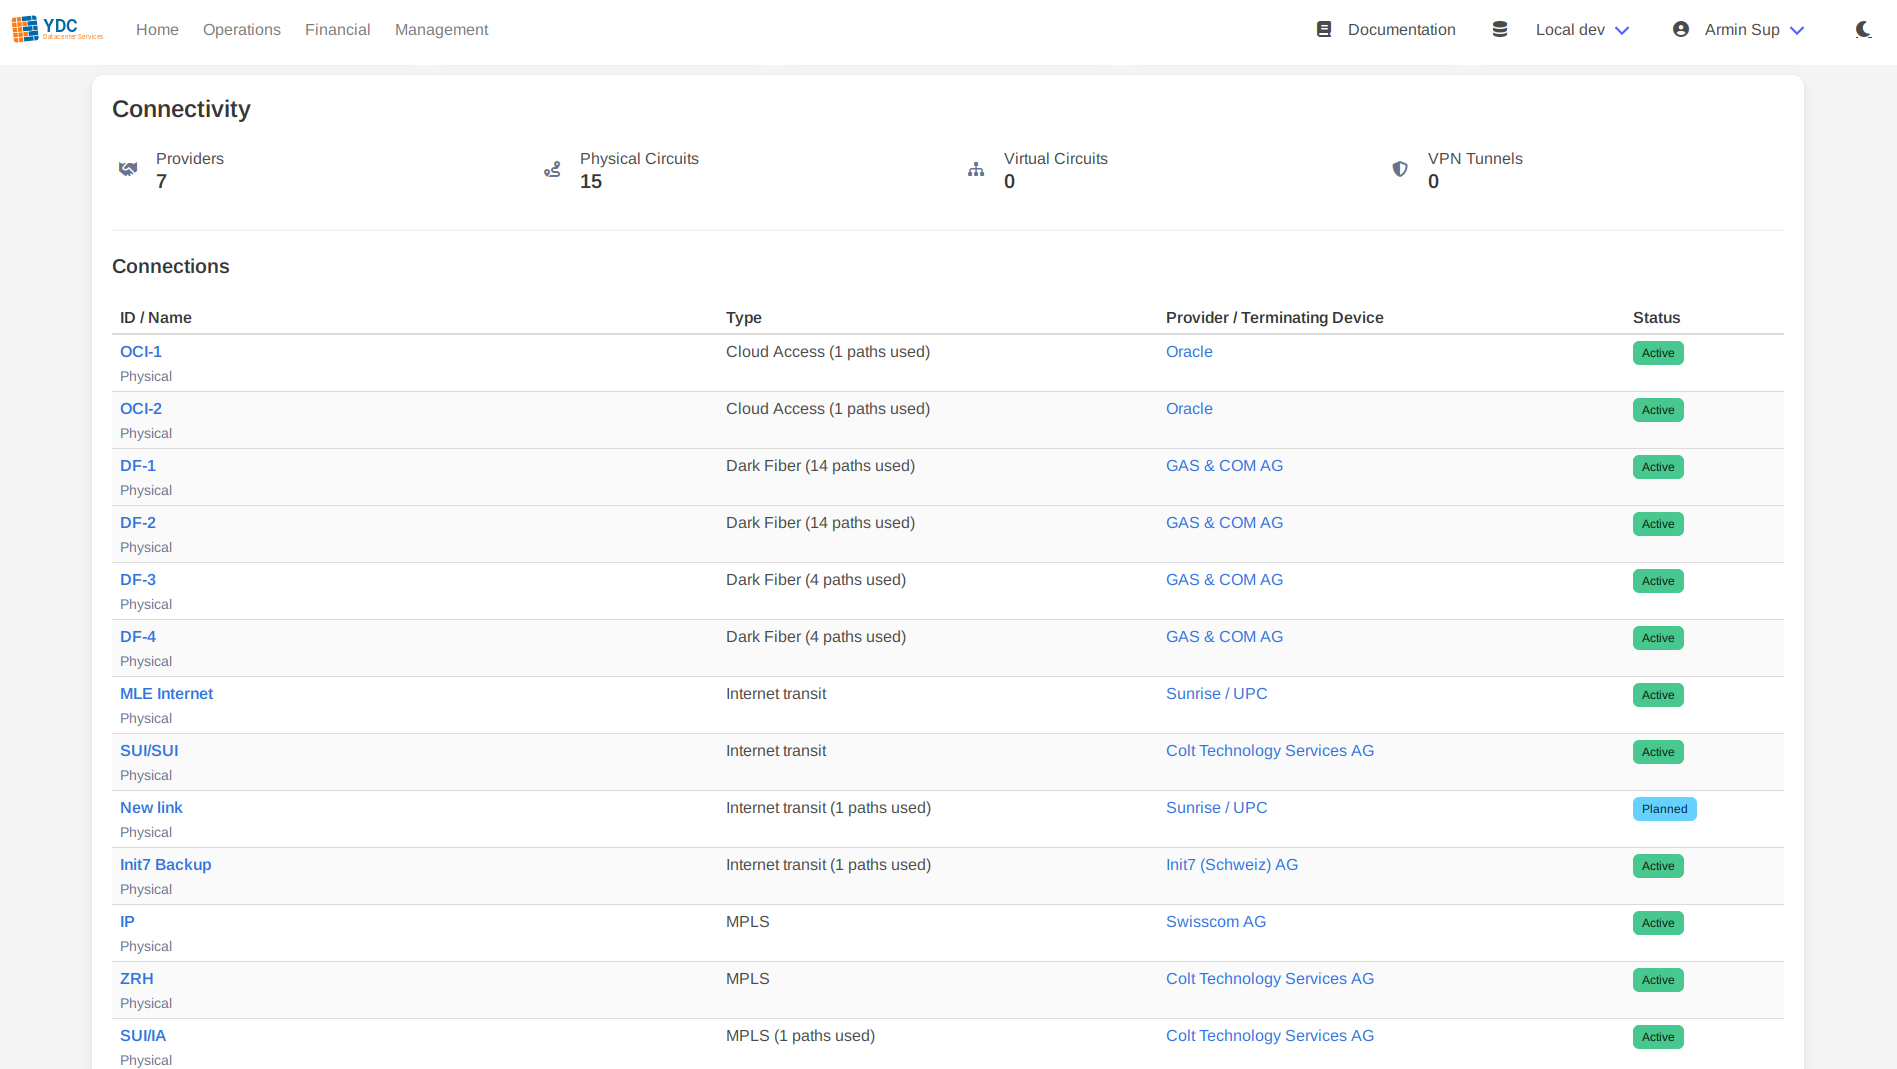
Task: Open Swisscom AG provider link
Action: click(1216, 922)
